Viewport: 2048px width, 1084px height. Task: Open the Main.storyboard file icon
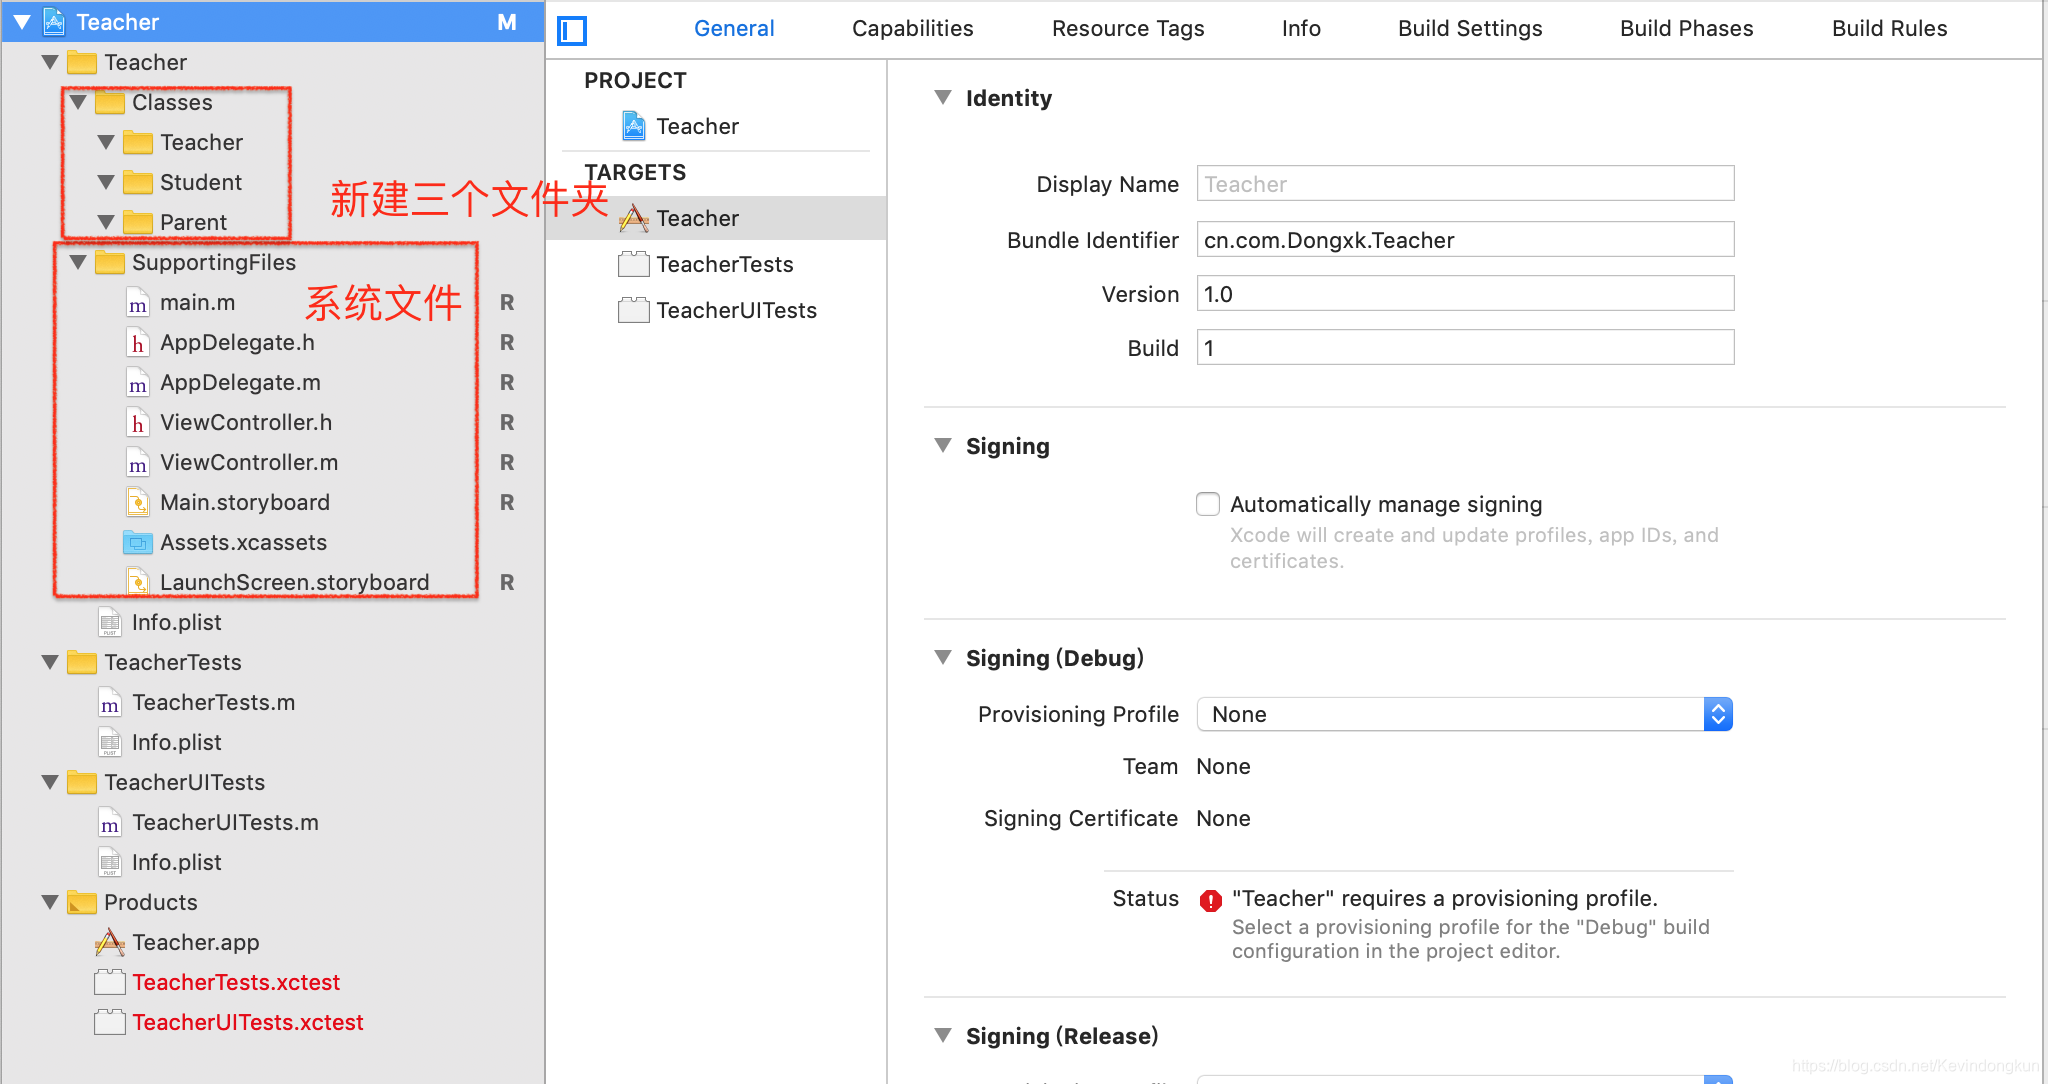(138, 502)
